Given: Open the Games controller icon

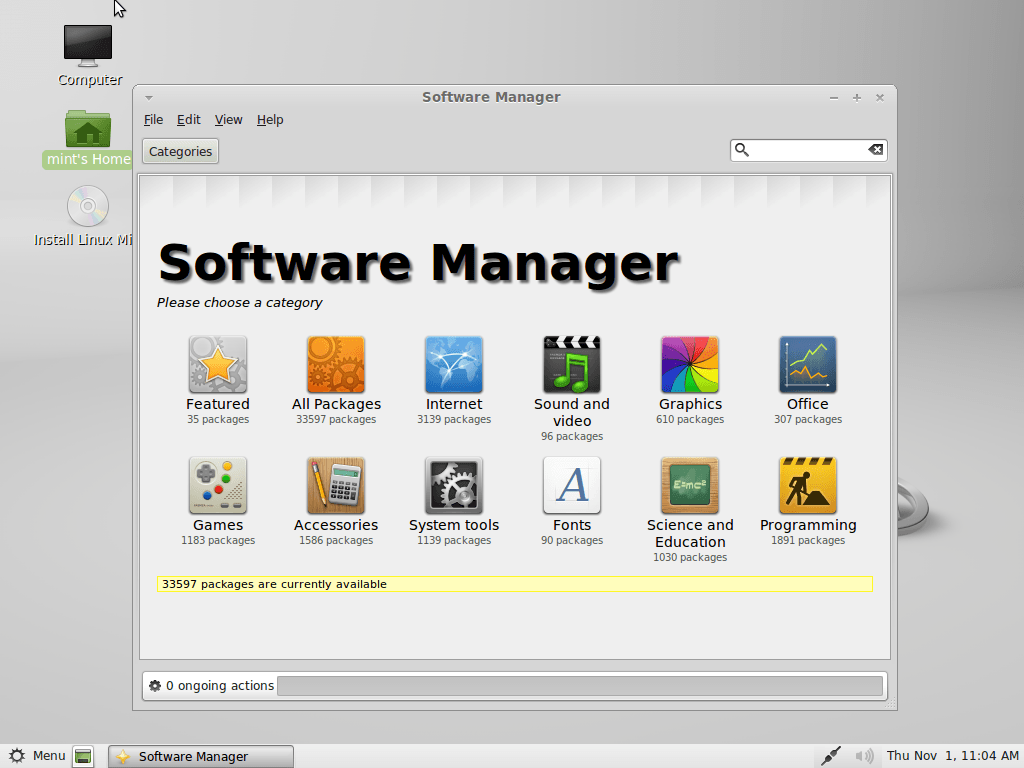Looking at the screenshot, I should (217, 485).
